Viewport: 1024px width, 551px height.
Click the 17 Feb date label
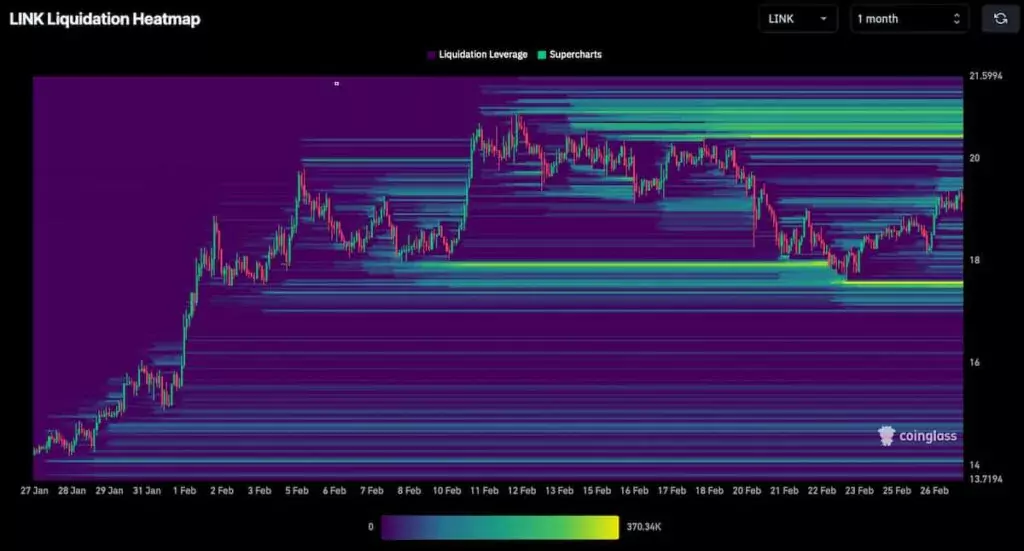(x=672, y=490)
